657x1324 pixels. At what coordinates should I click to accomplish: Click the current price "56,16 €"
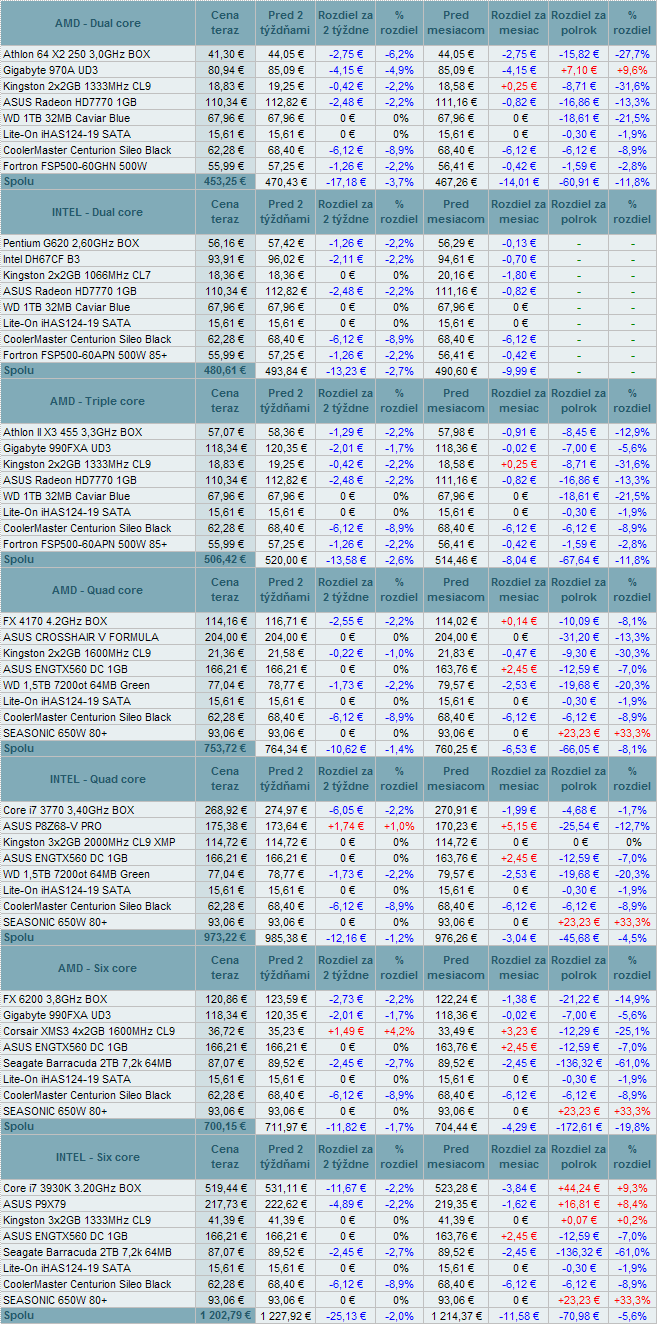226,244
